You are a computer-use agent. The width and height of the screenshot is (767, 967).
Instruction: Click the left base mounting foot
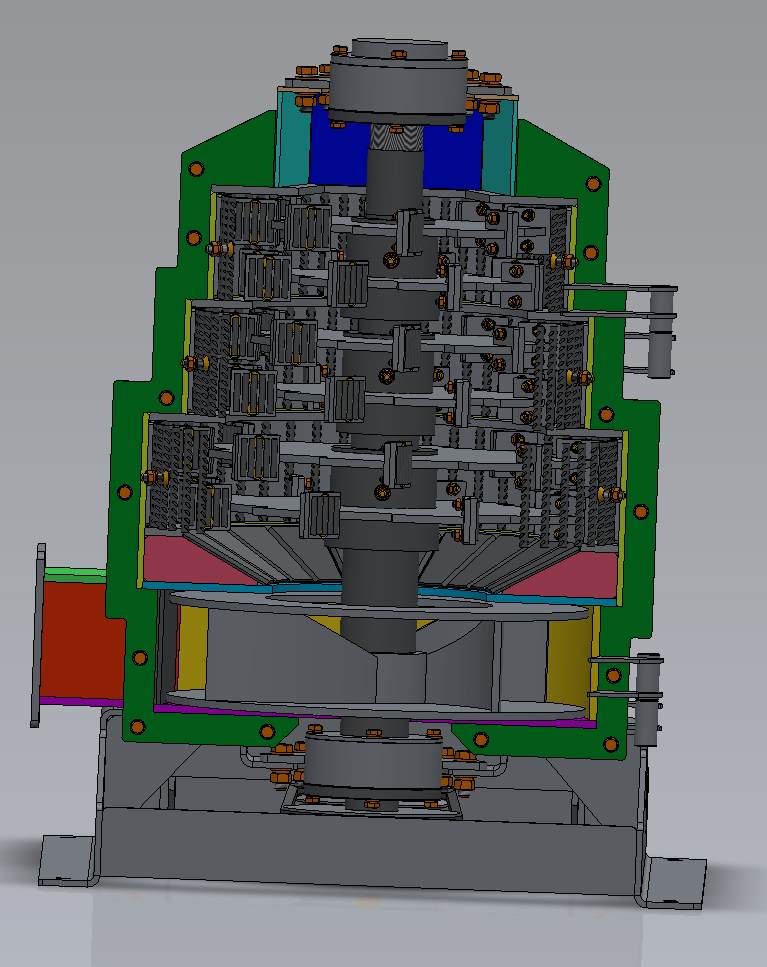coord(68,860)
